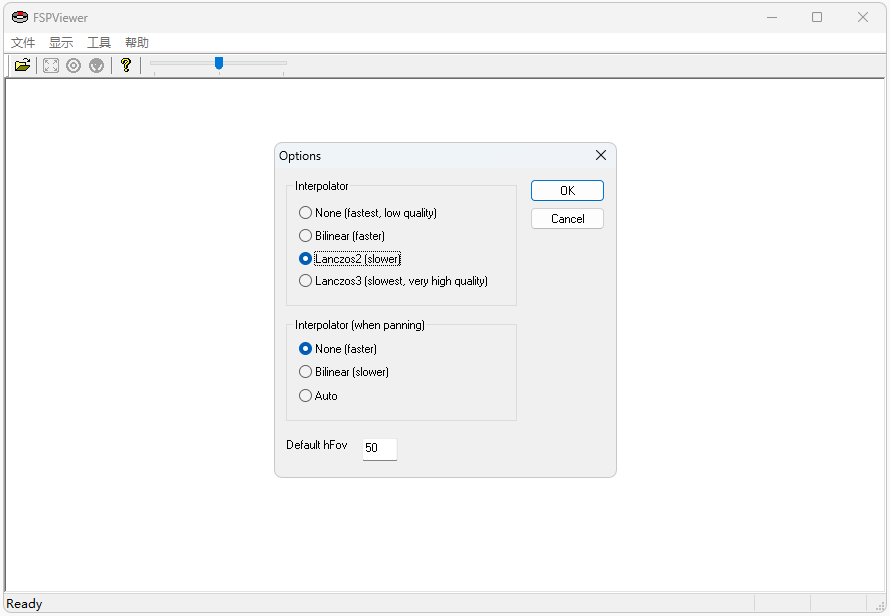
Task: Select None (fastest, low quality) interpolator
Action: 368,213
